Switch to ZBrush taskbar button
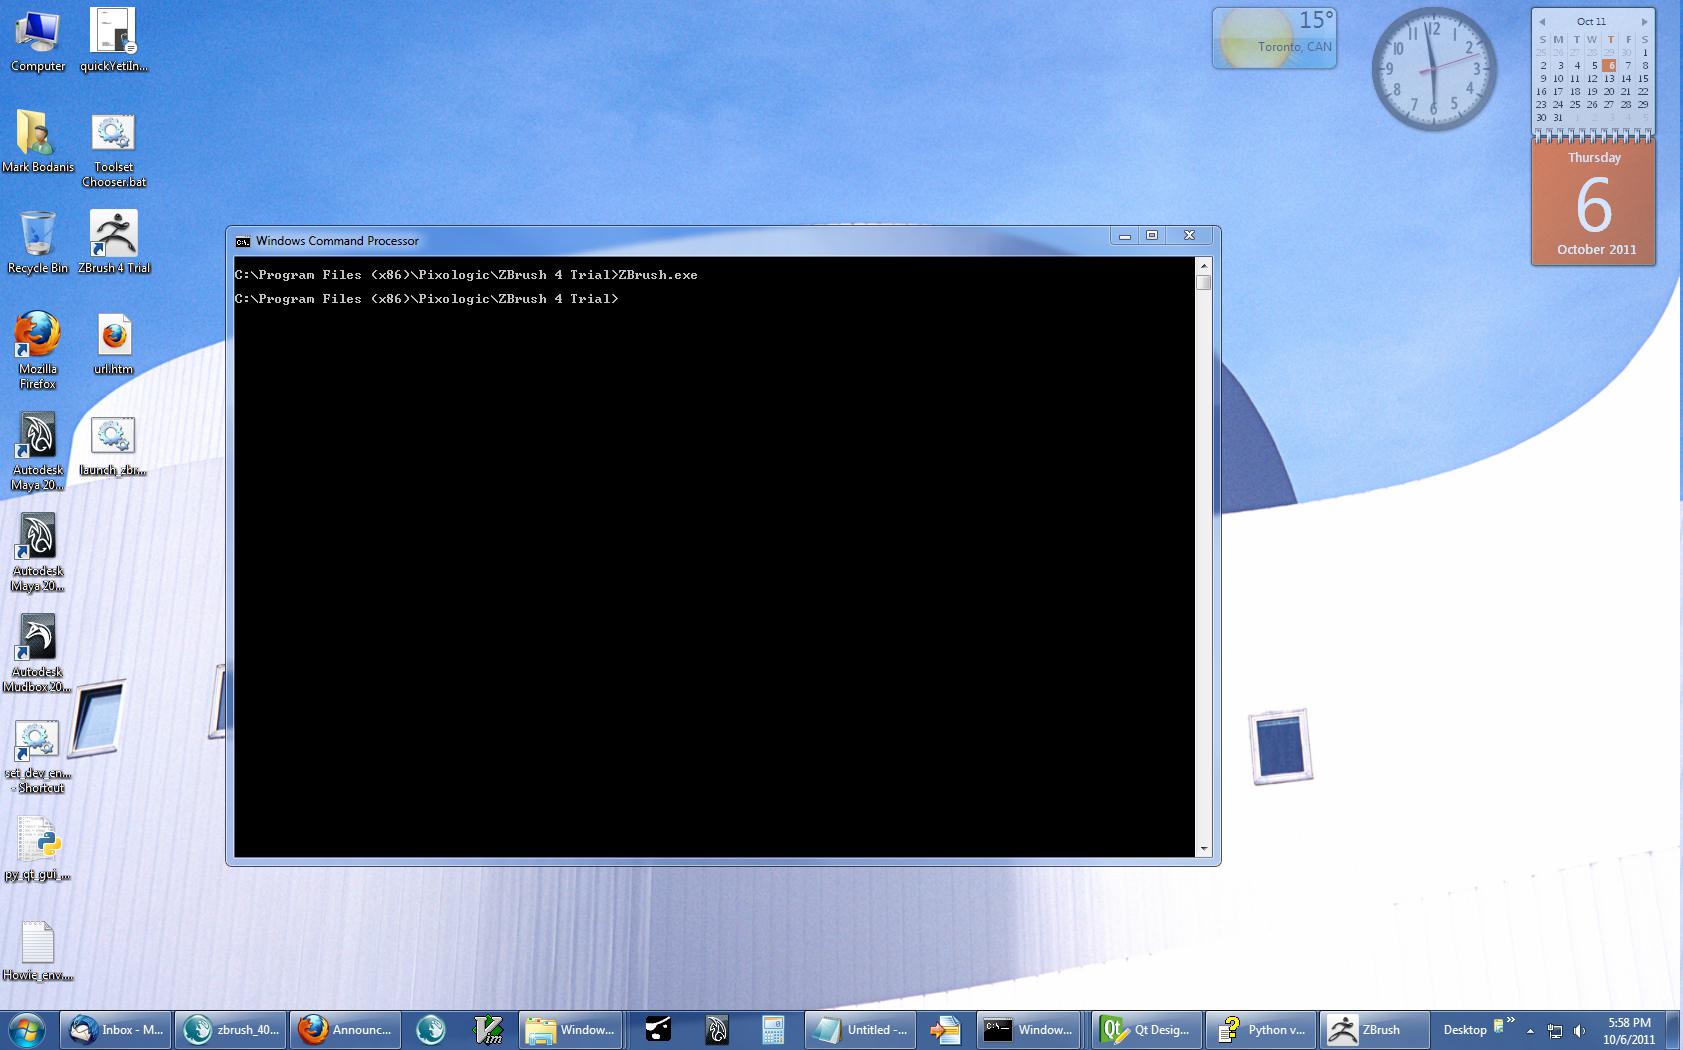Screen dimensions: 1683x1050 [x=1375, y=1029]
